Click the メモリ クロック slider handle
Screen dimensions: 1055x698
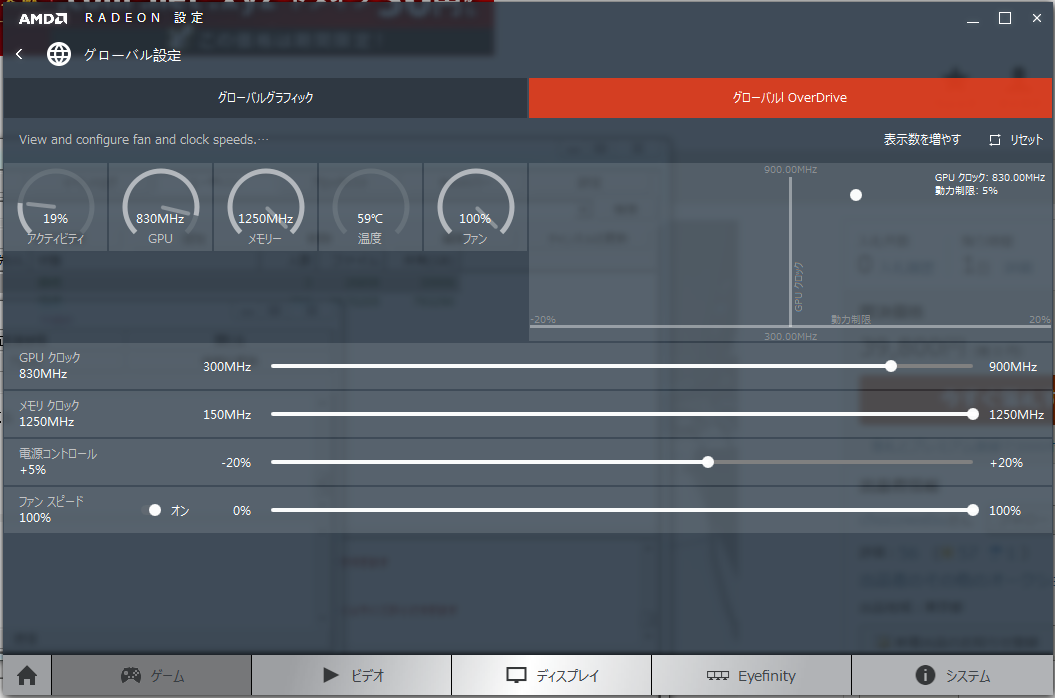[x=972, y=415]
